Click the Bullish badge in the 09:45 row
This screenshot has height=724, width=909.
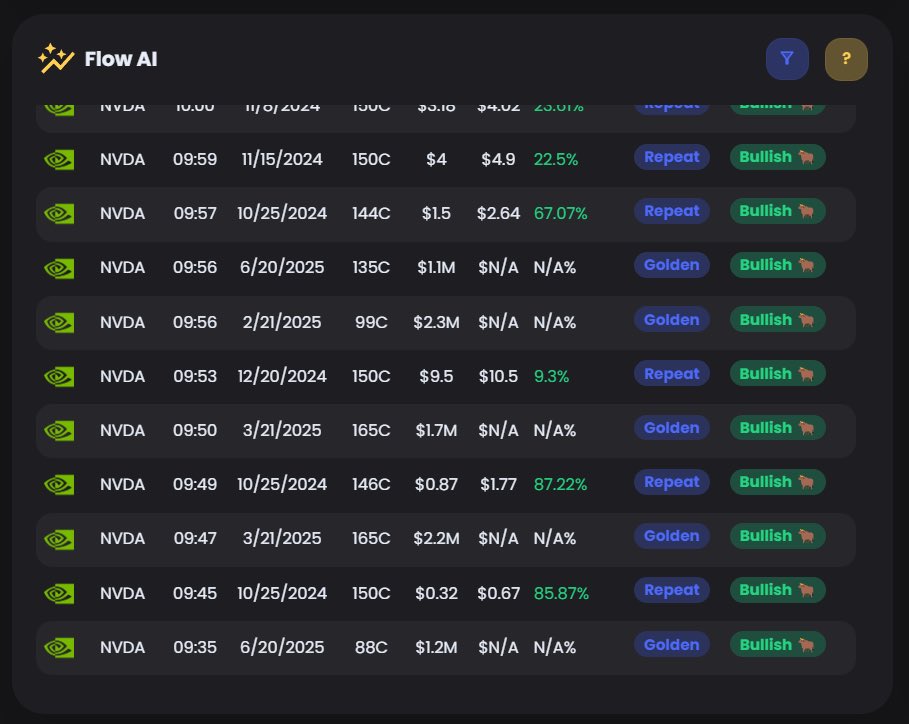[777, 590]
